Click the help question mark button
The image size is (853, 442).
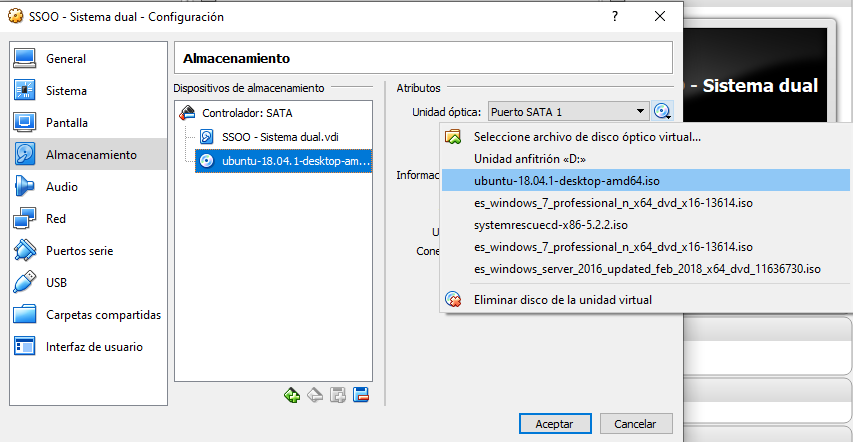coord(614,17)
